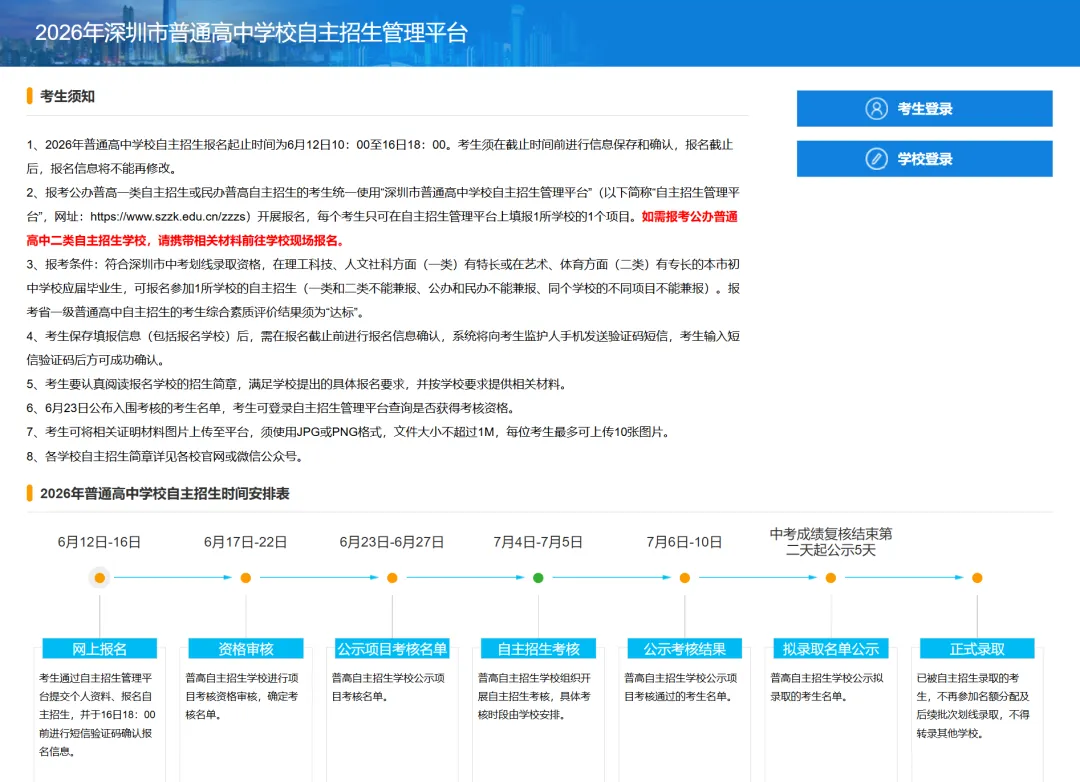Click notice item 8 about 各校官网或微信公众号
Viewport: 1080px width, 782px height.
click(x=165, y=456)
